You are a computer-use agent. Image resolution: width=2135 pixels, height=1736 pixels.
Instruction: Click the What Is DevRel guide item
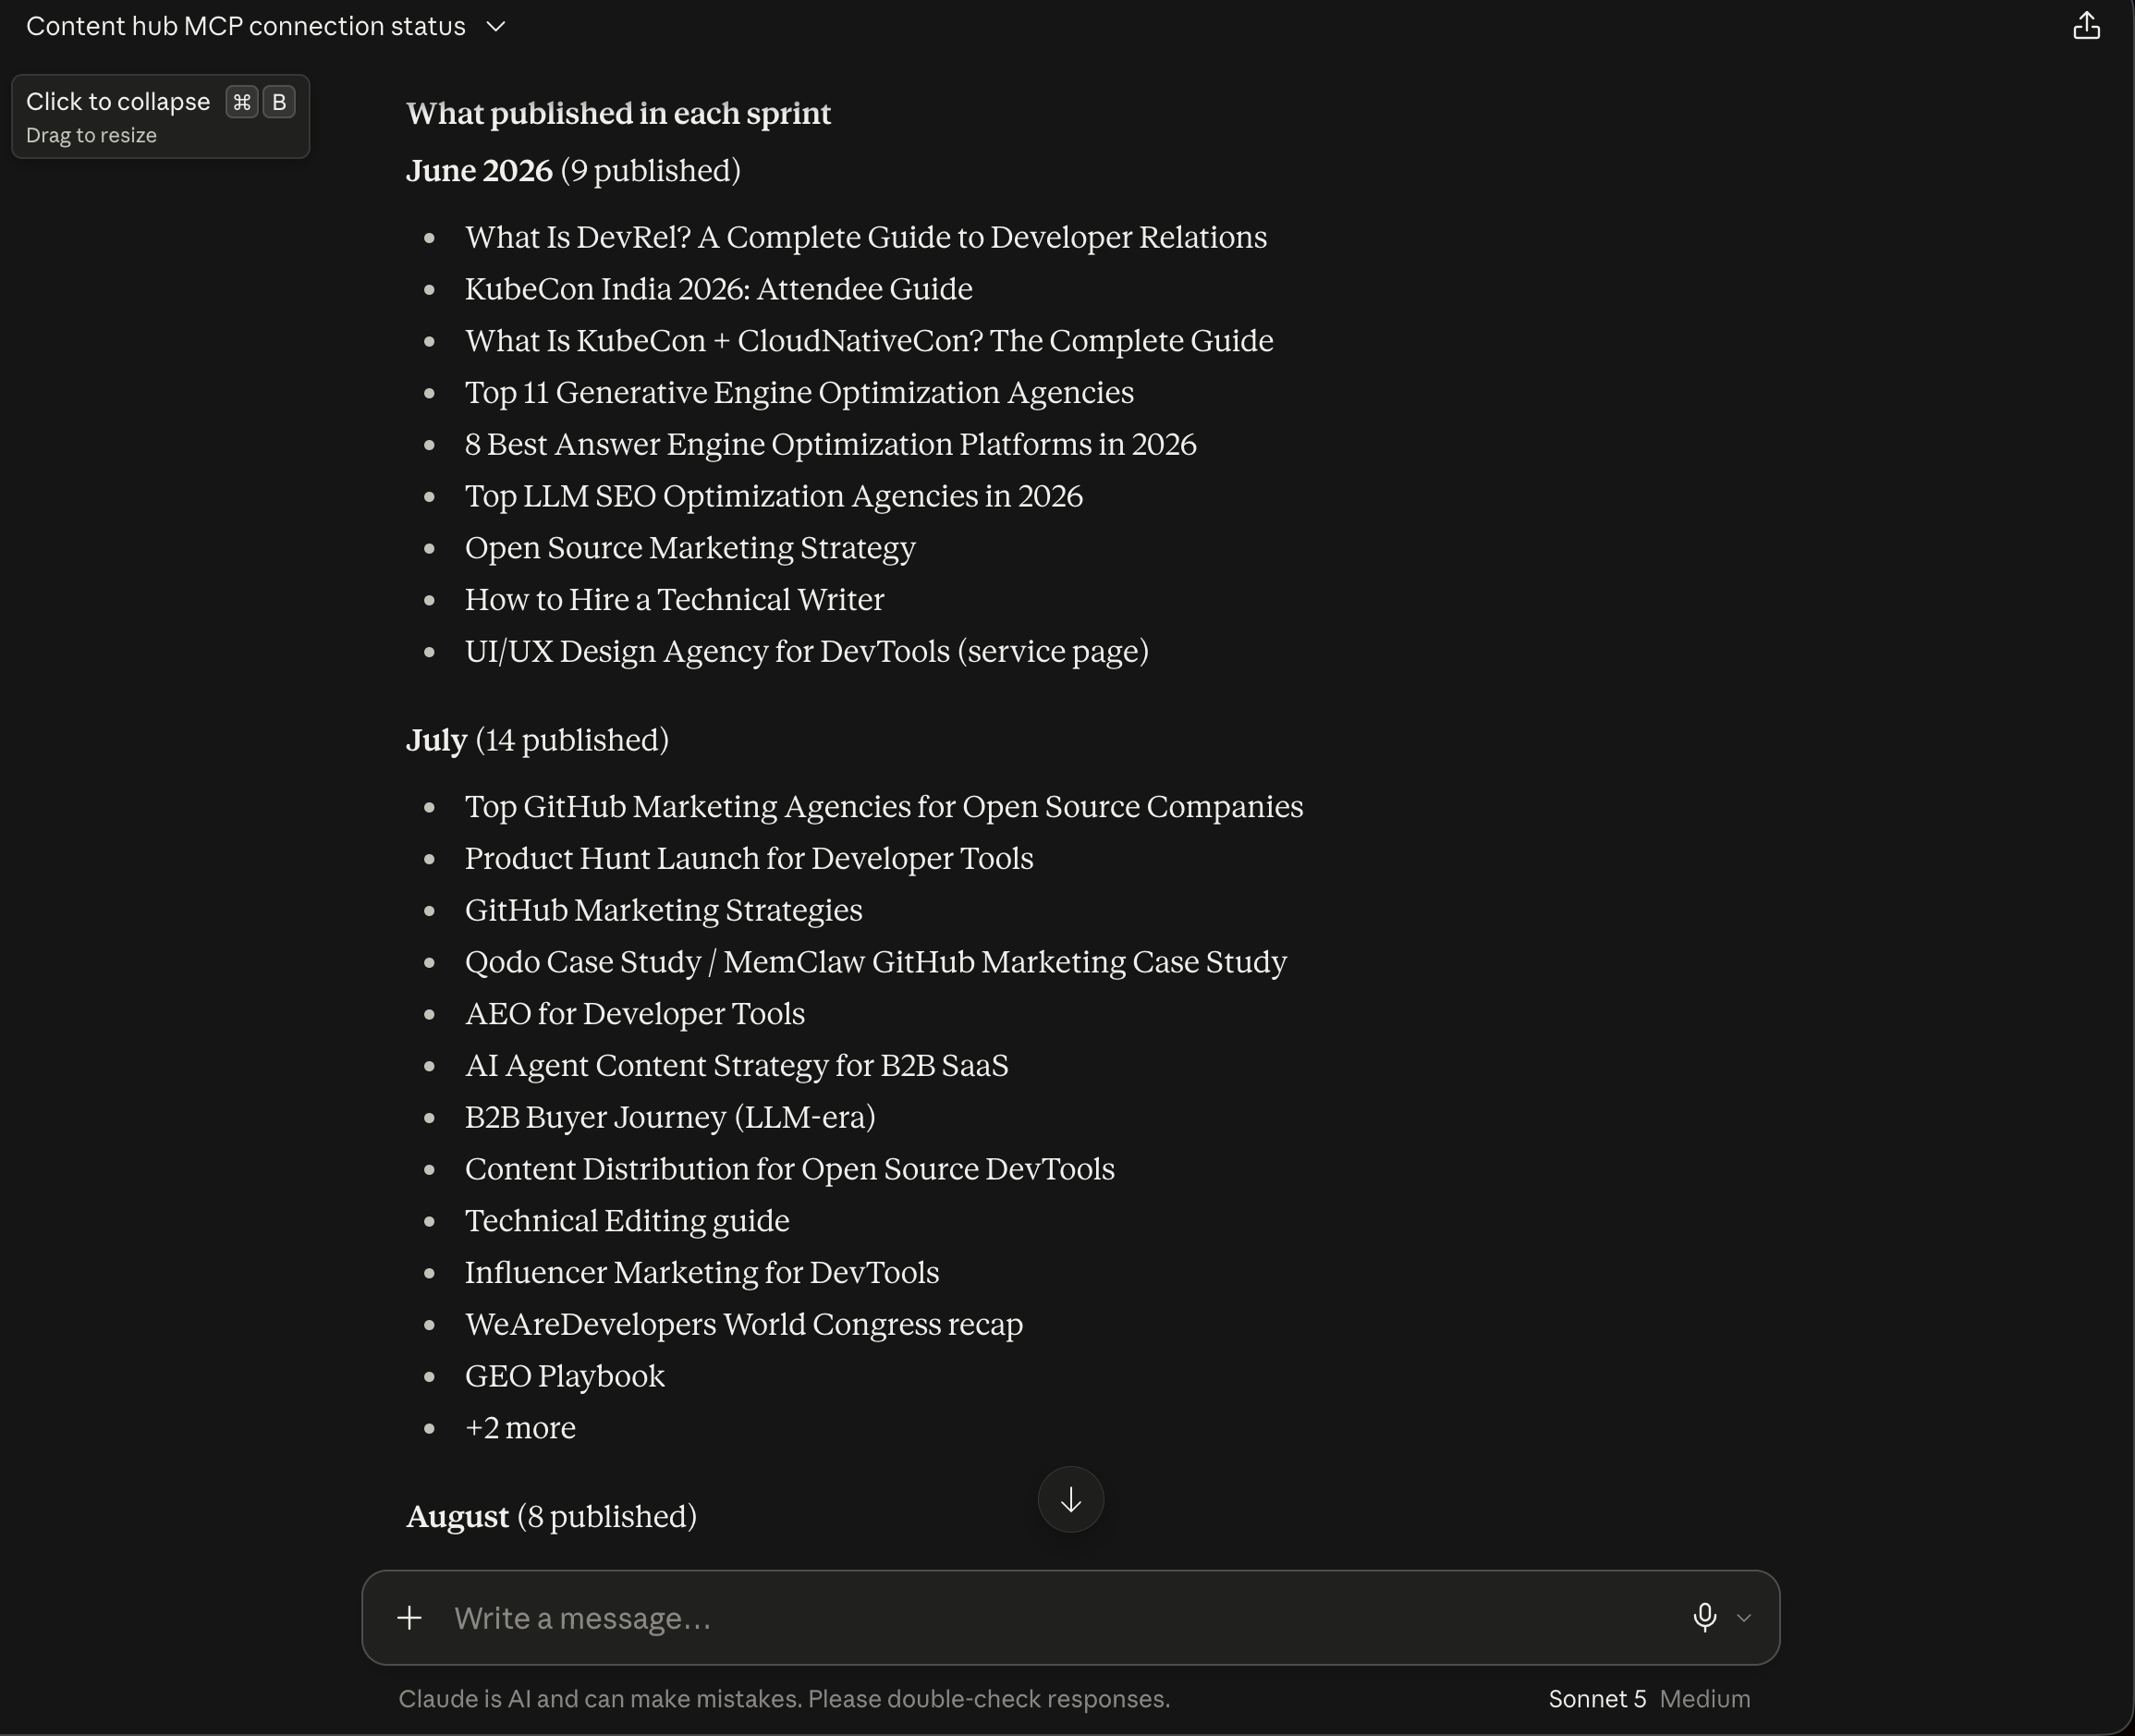pos(865,237)
